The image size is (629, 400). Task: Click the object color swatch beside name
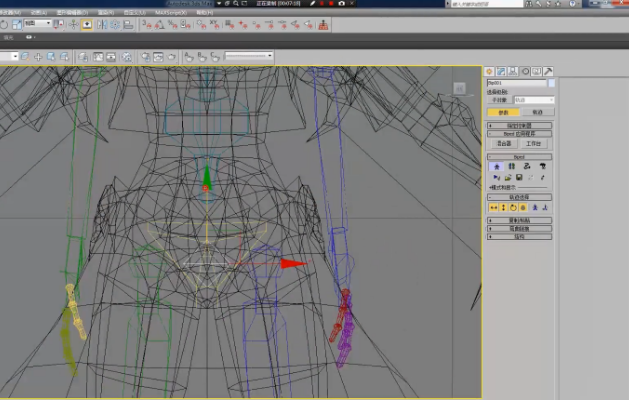[x=552, y=83]
